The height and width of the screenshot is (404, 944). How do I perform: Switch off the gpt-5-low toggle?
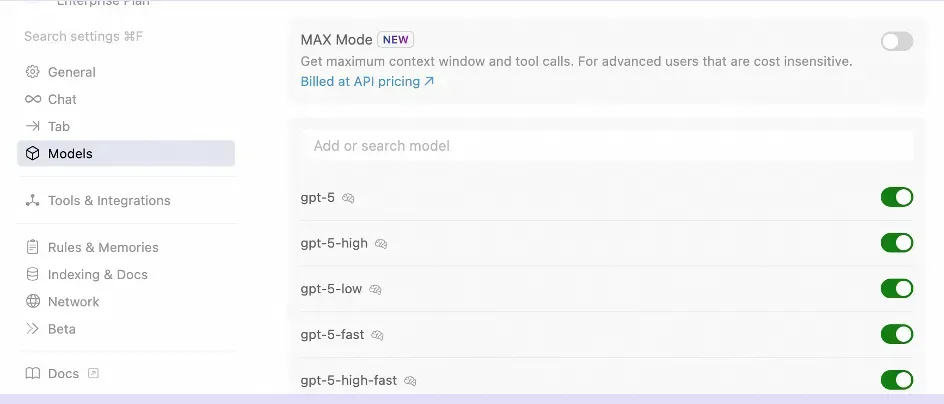(896, 289)
